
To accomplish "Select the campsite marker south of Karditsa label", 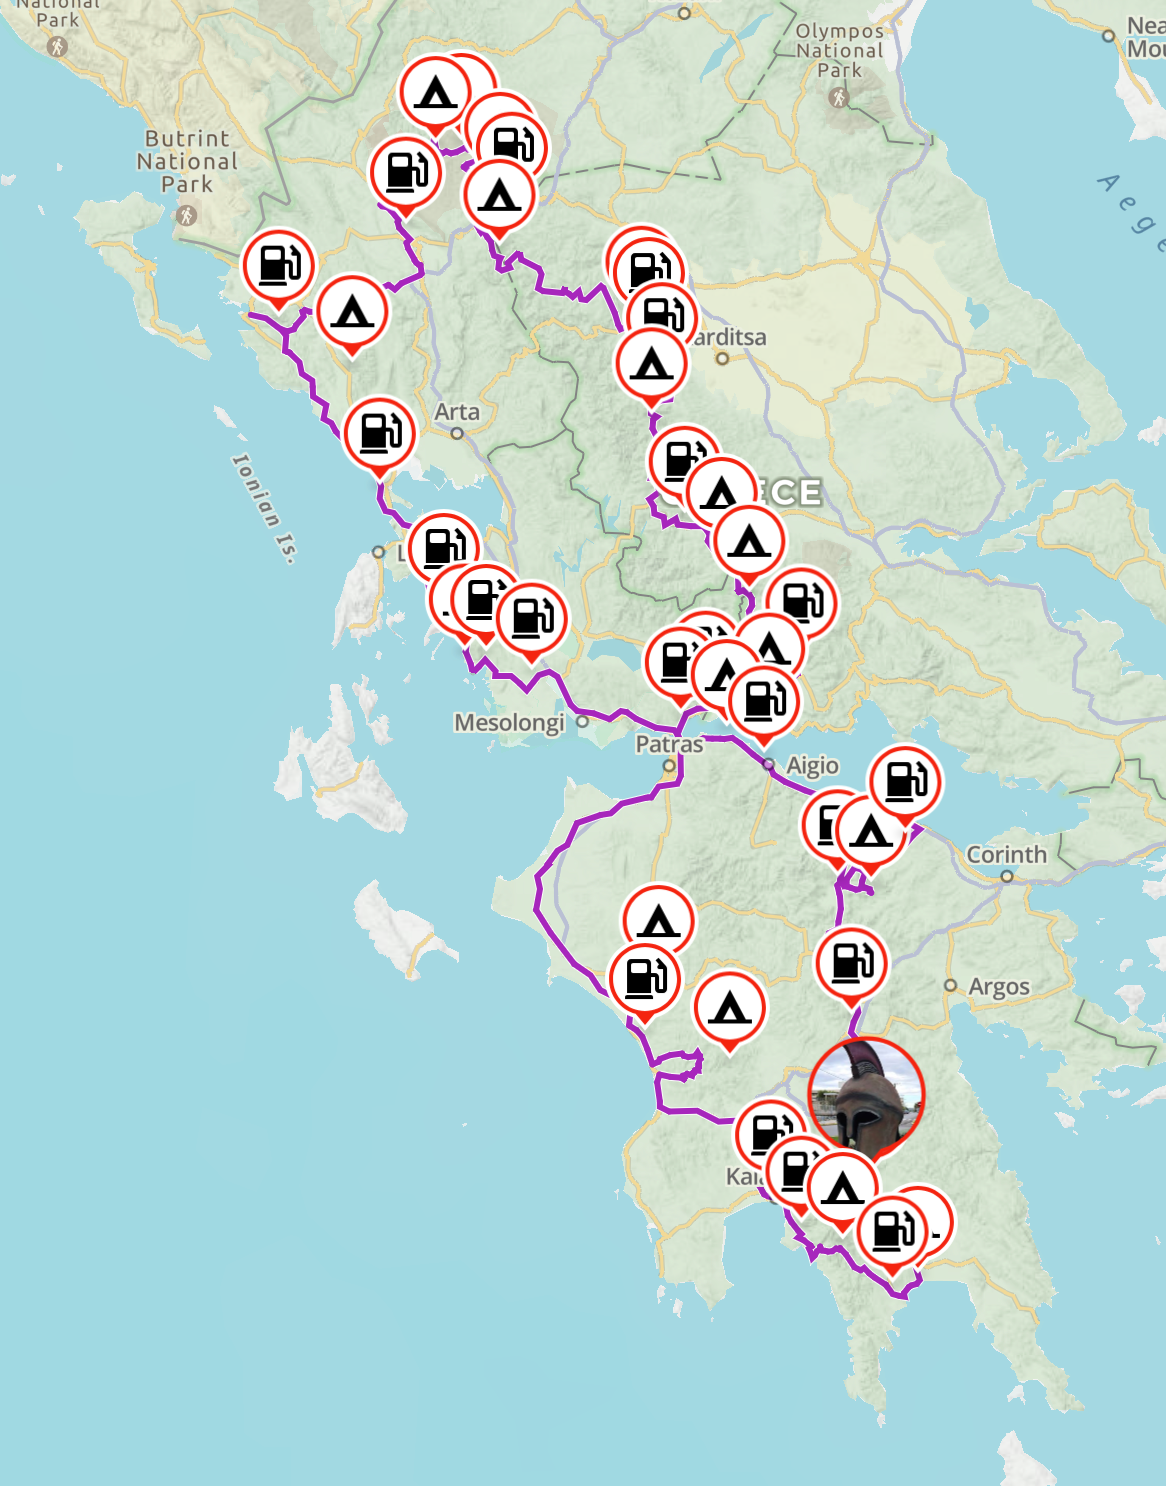I will click(x=652, y=364).
